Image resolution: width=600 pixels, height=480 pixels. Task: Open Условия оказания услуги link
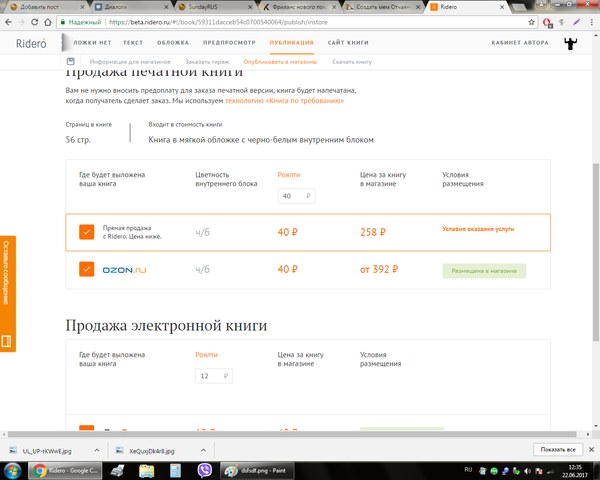coord(478,229)
